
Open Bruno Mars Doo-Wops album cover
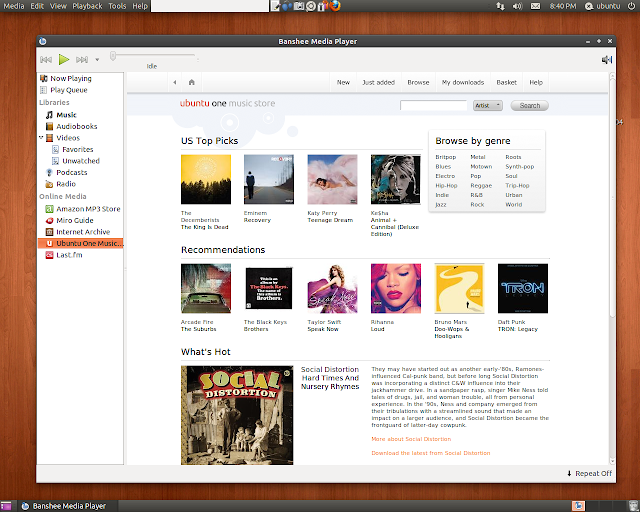click(459, 288)
